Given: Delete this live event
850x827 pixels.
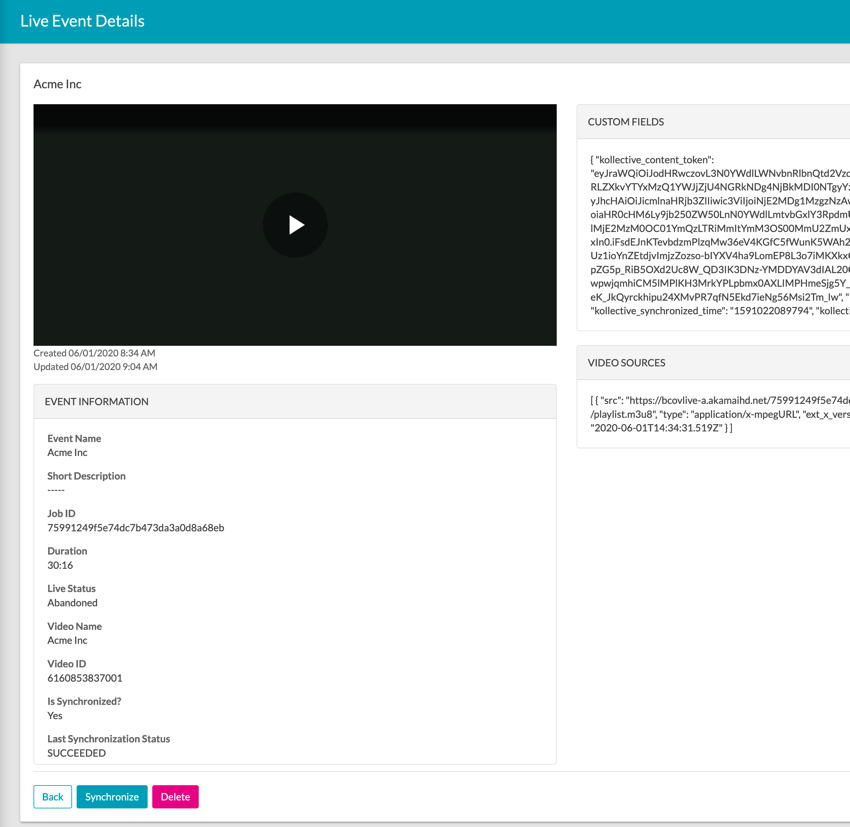Looking at the screenshot, I should (175, 797).
